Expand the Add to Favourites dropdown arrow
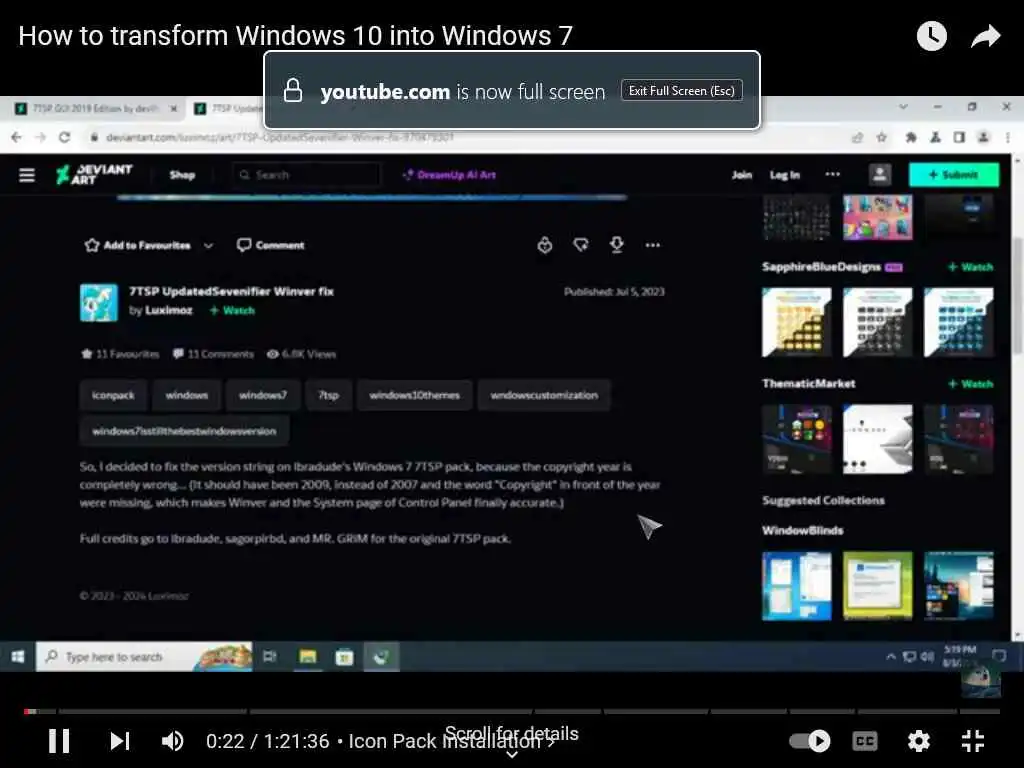 pyautogui.click(x=208, y=246)
